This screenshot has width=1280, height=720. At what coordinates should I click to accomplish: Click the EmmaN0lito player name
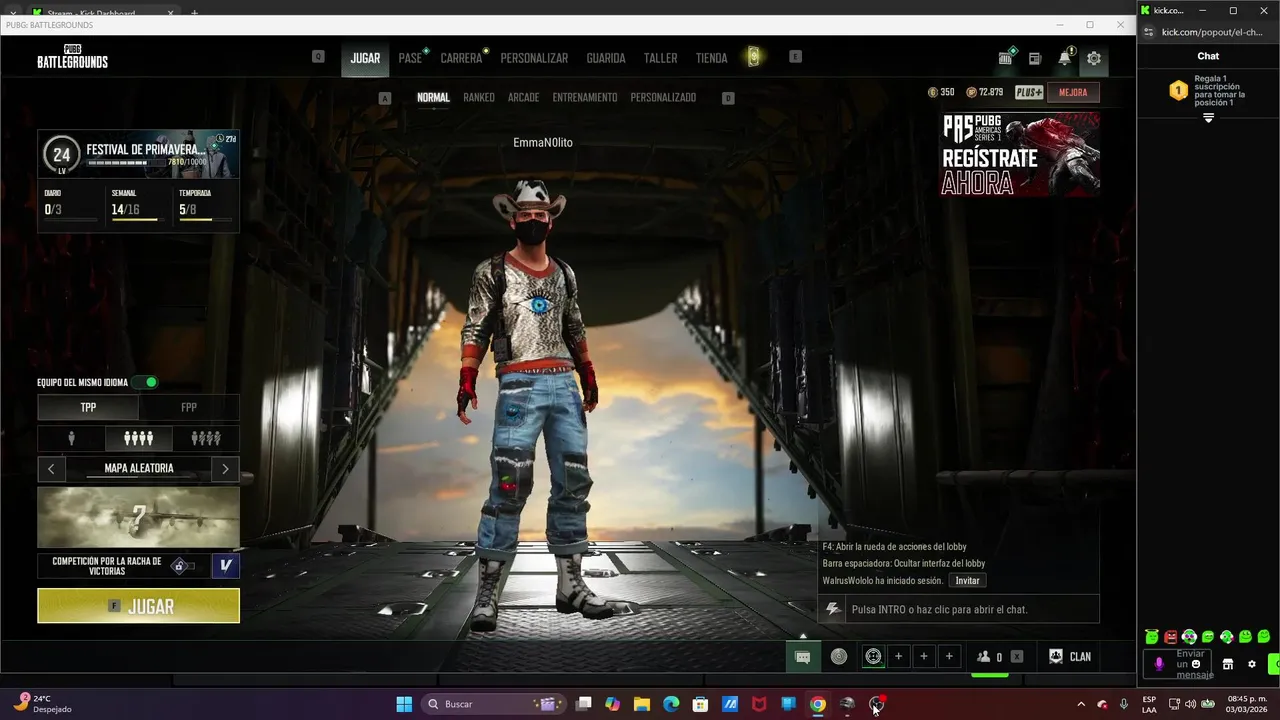pos(543,143)
